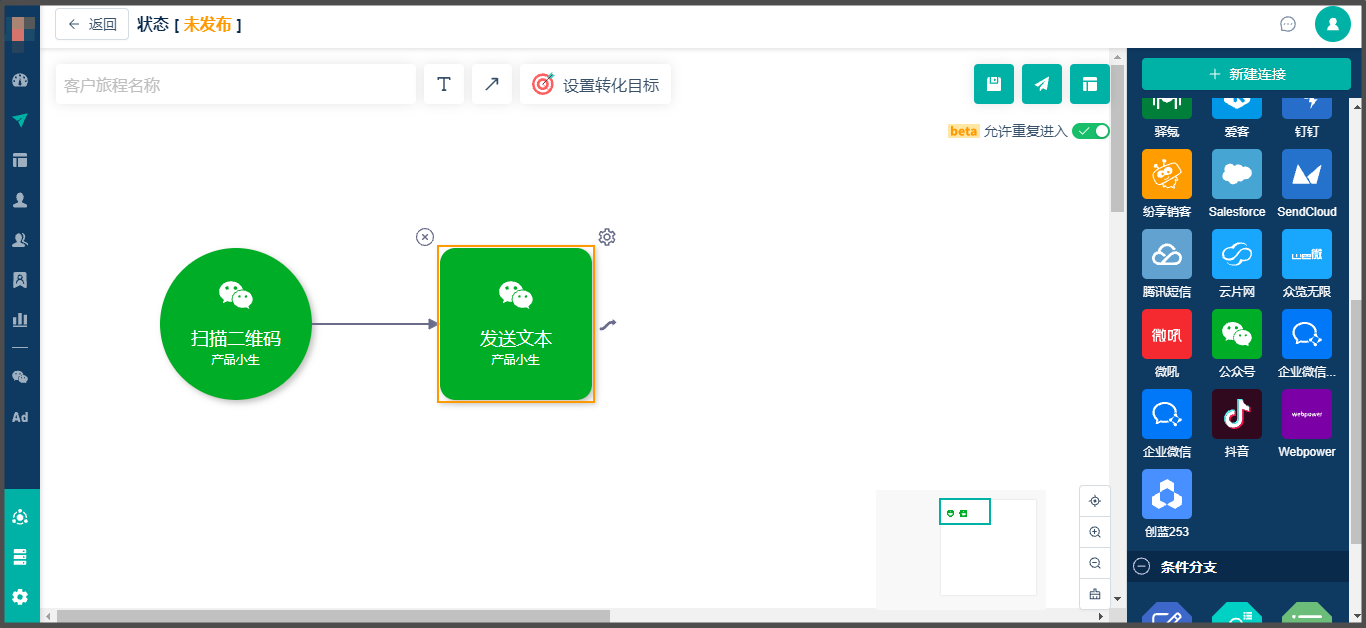Open the dashboard gauge icon in sidebar
The height and width of the screenshot is (628, 1366).
20,80
